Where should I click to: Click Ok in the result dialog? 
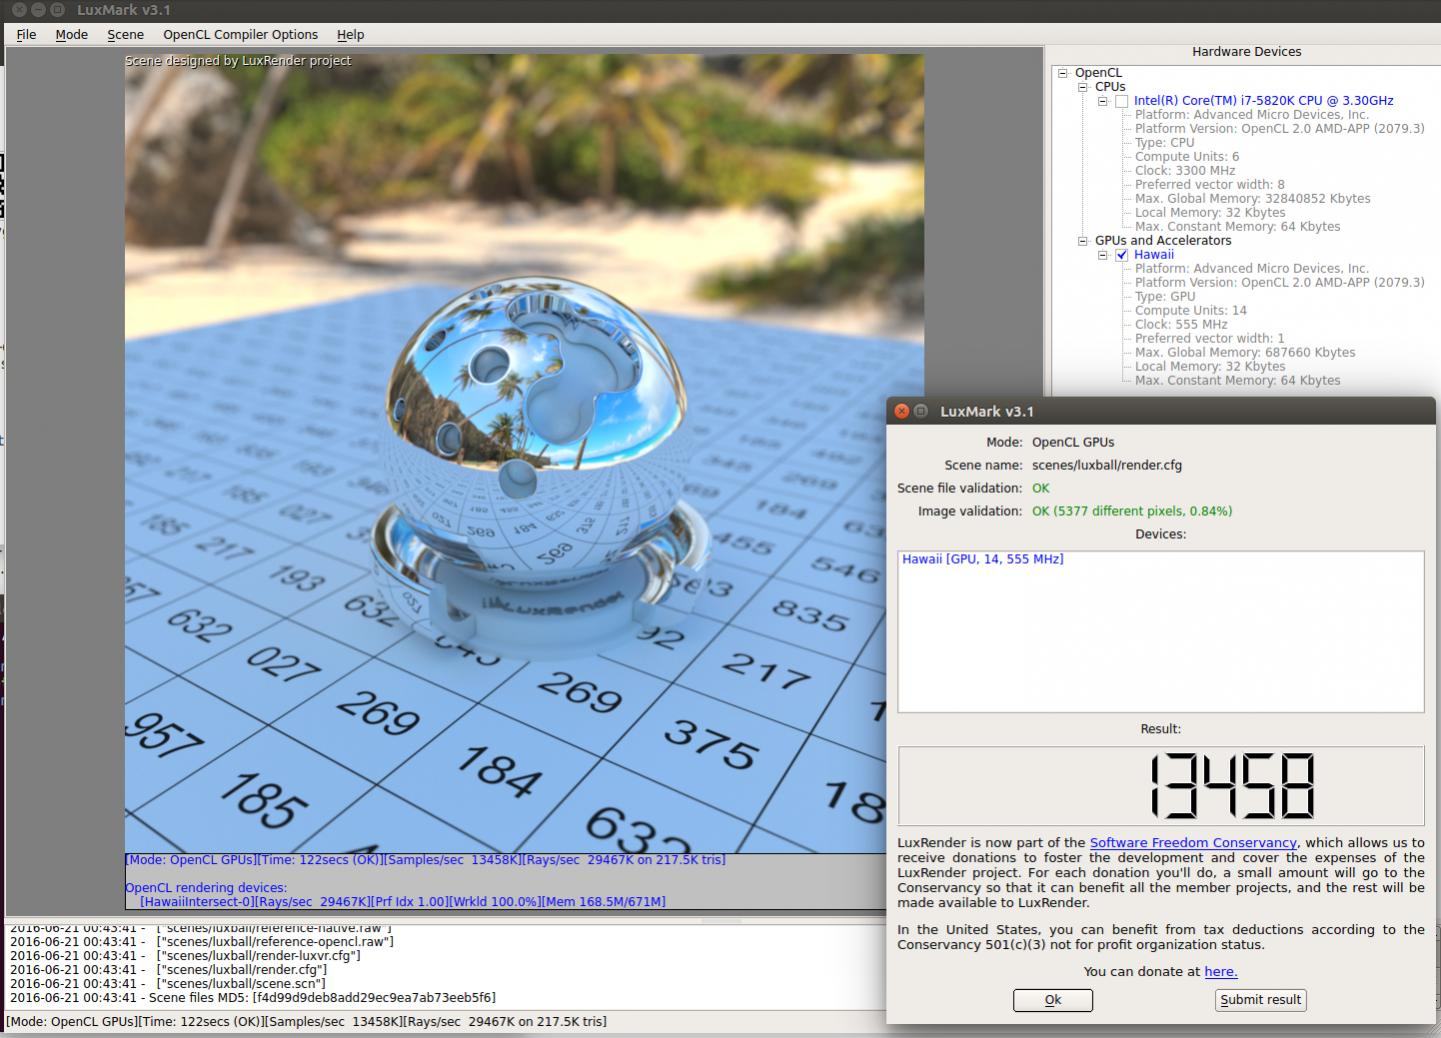(1053, 1000)
